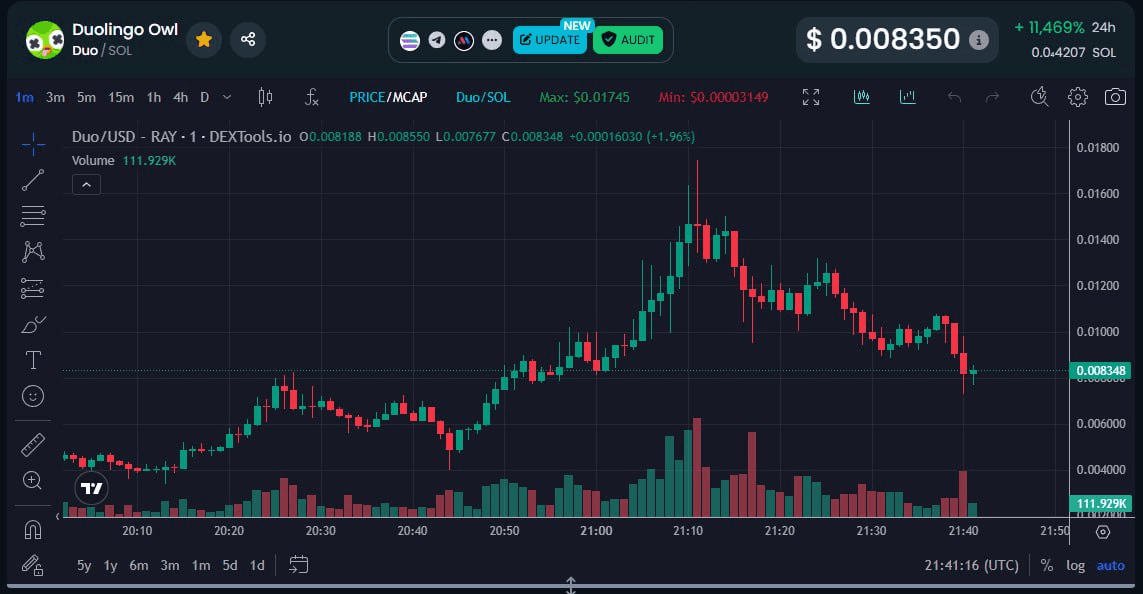Switch chart to PRICE view
The image size is (1143, 594).
367,97
